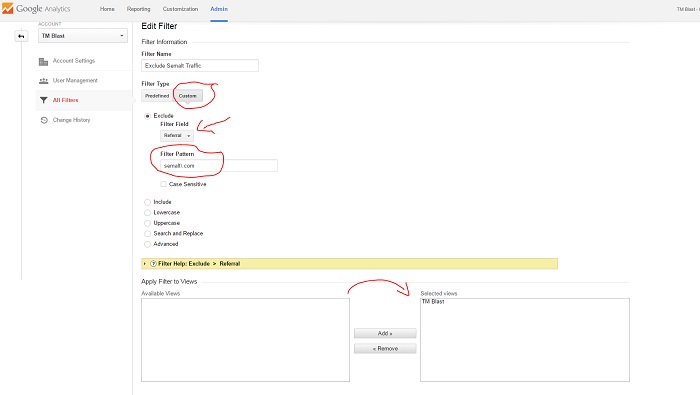Open the Admin tab
This screenshot has height=395, width=700.
coord(219,9)
